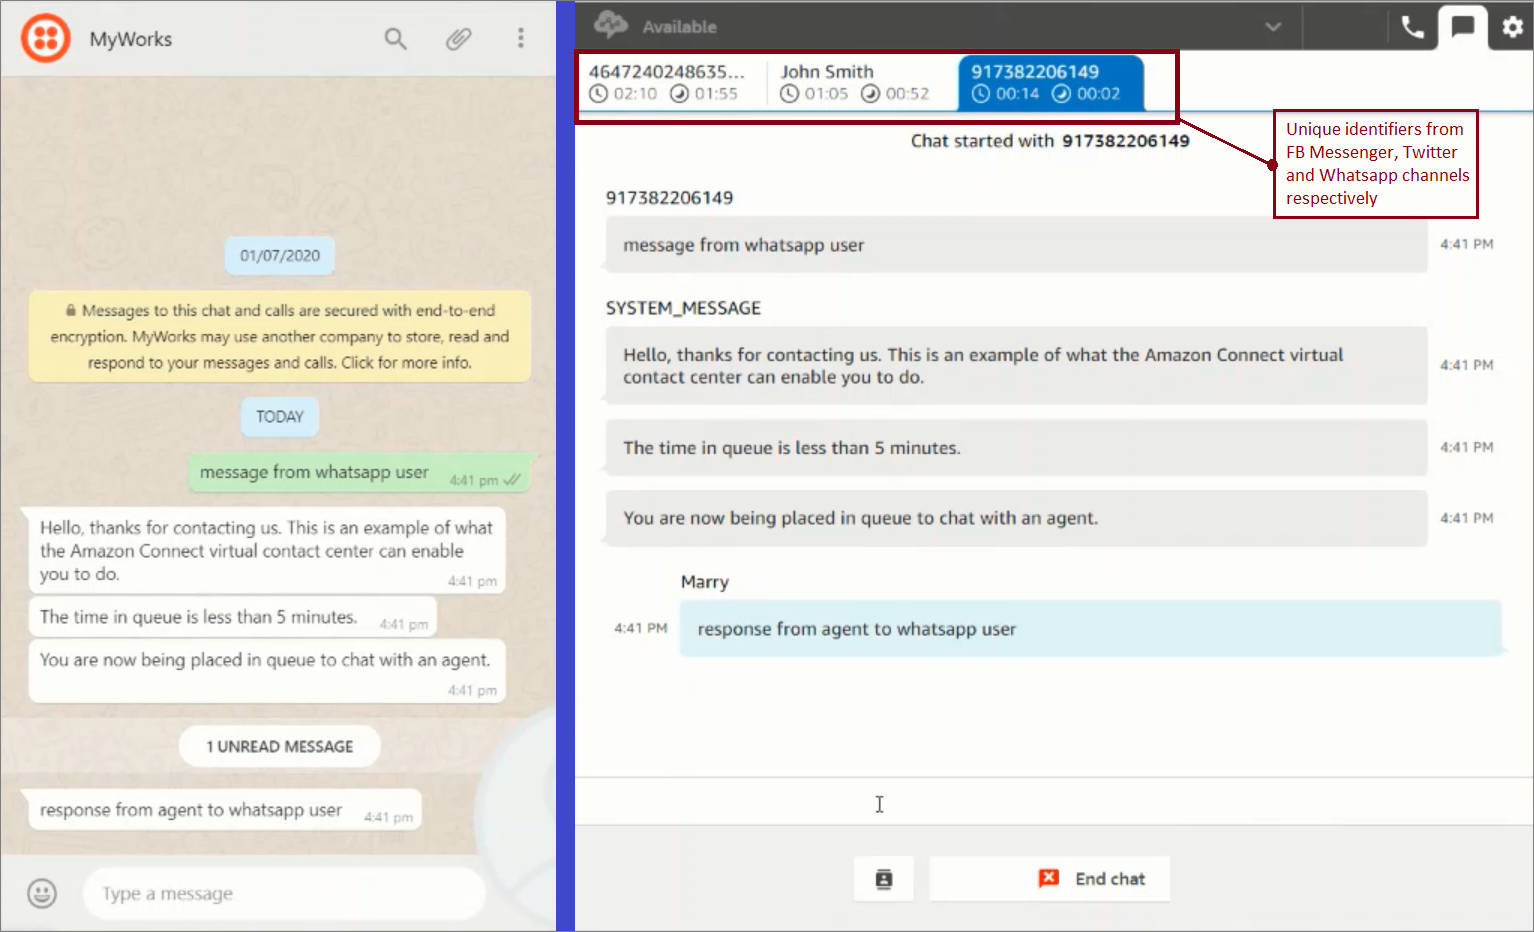This screenshot has width=1534, height=932.
Task: Click the 1 UNREAD MESSAGE badge
Action: click(280, 747)
